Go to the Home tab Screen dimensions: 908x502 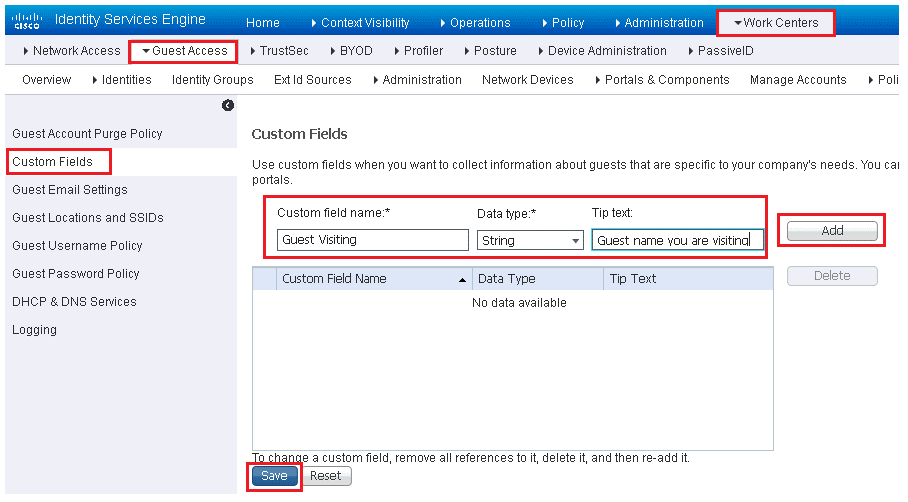(262, 23)
